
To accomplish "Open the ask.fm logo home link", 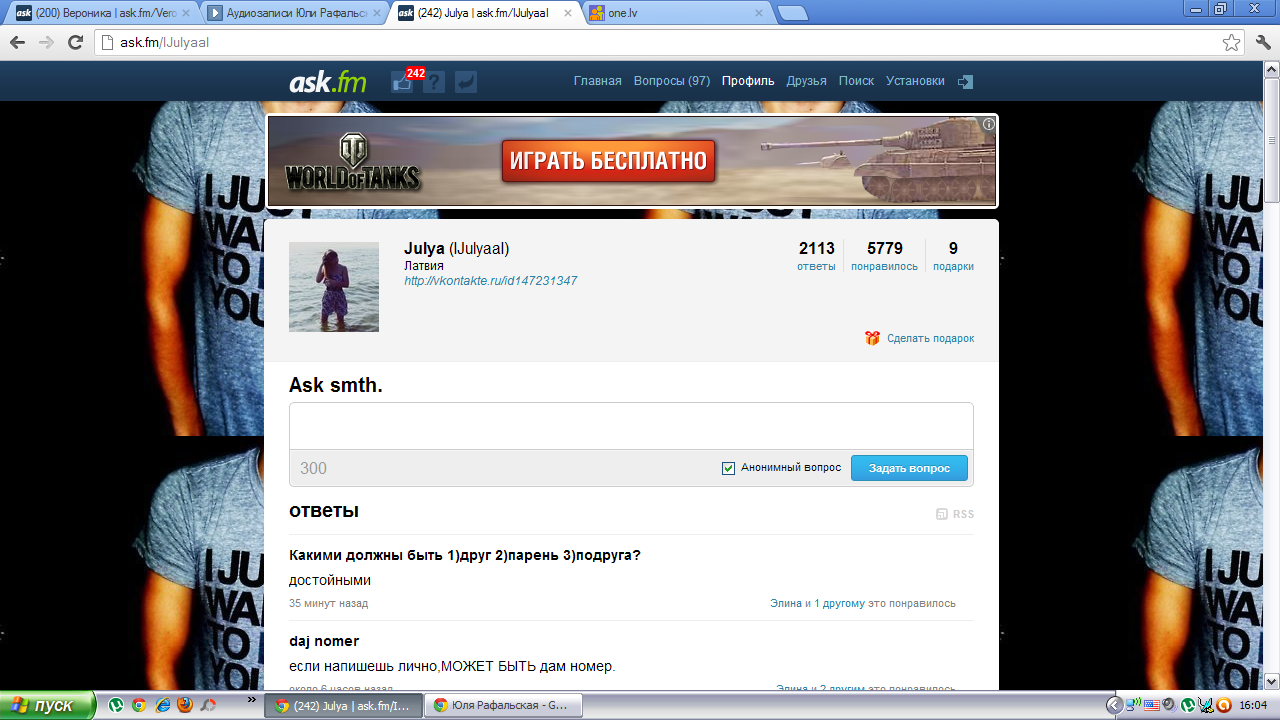I will [328, 82].
